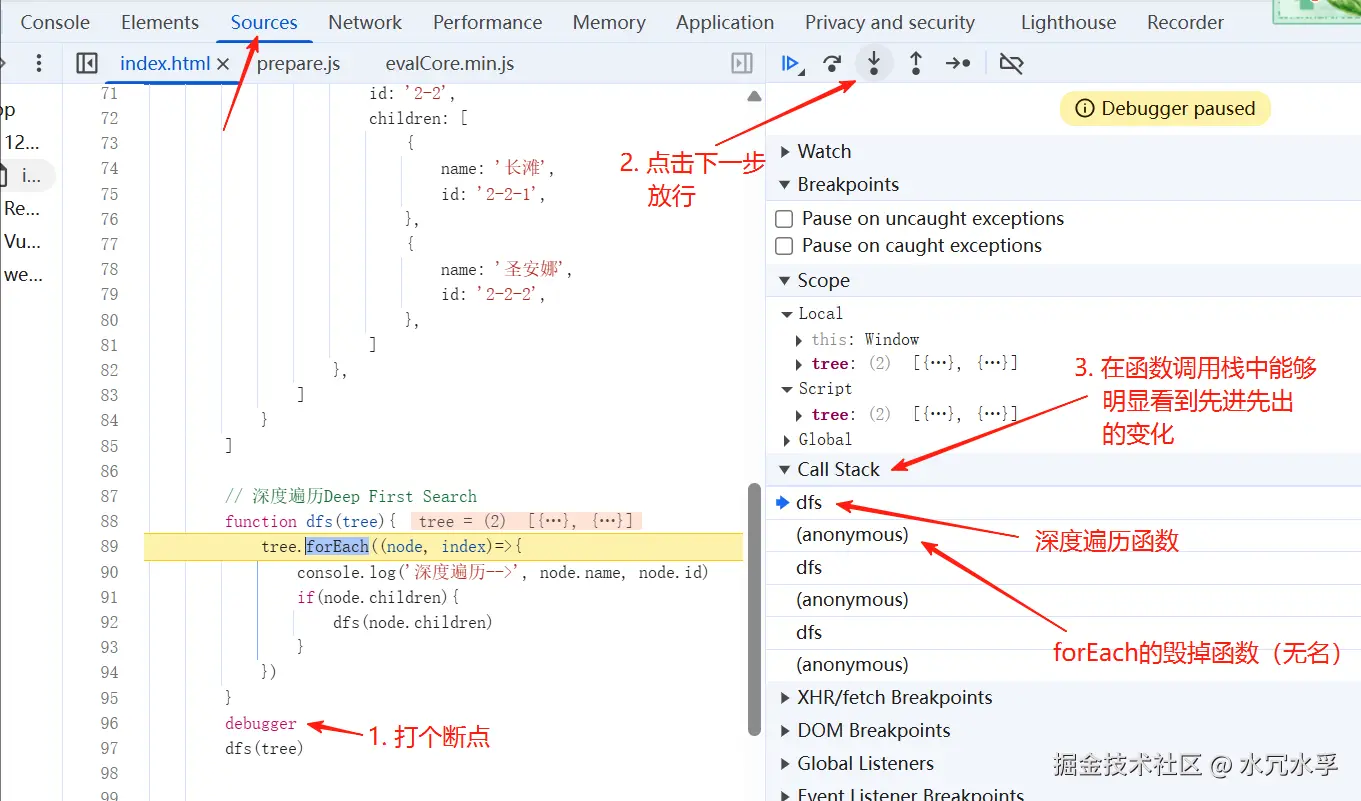Select the Sources tab
1361x801 pixels.
pos(264,22)
